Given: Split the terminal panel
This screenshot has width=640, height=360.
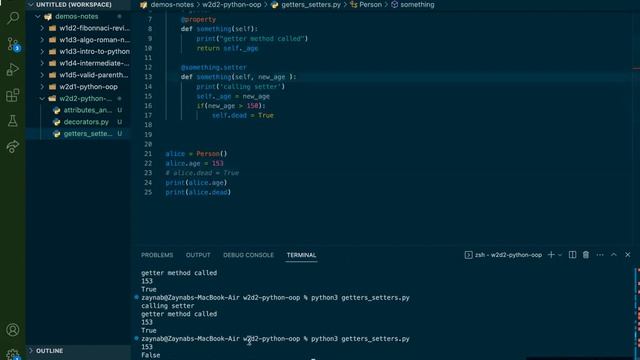Looking at the screenshot, I should point(572,255).
